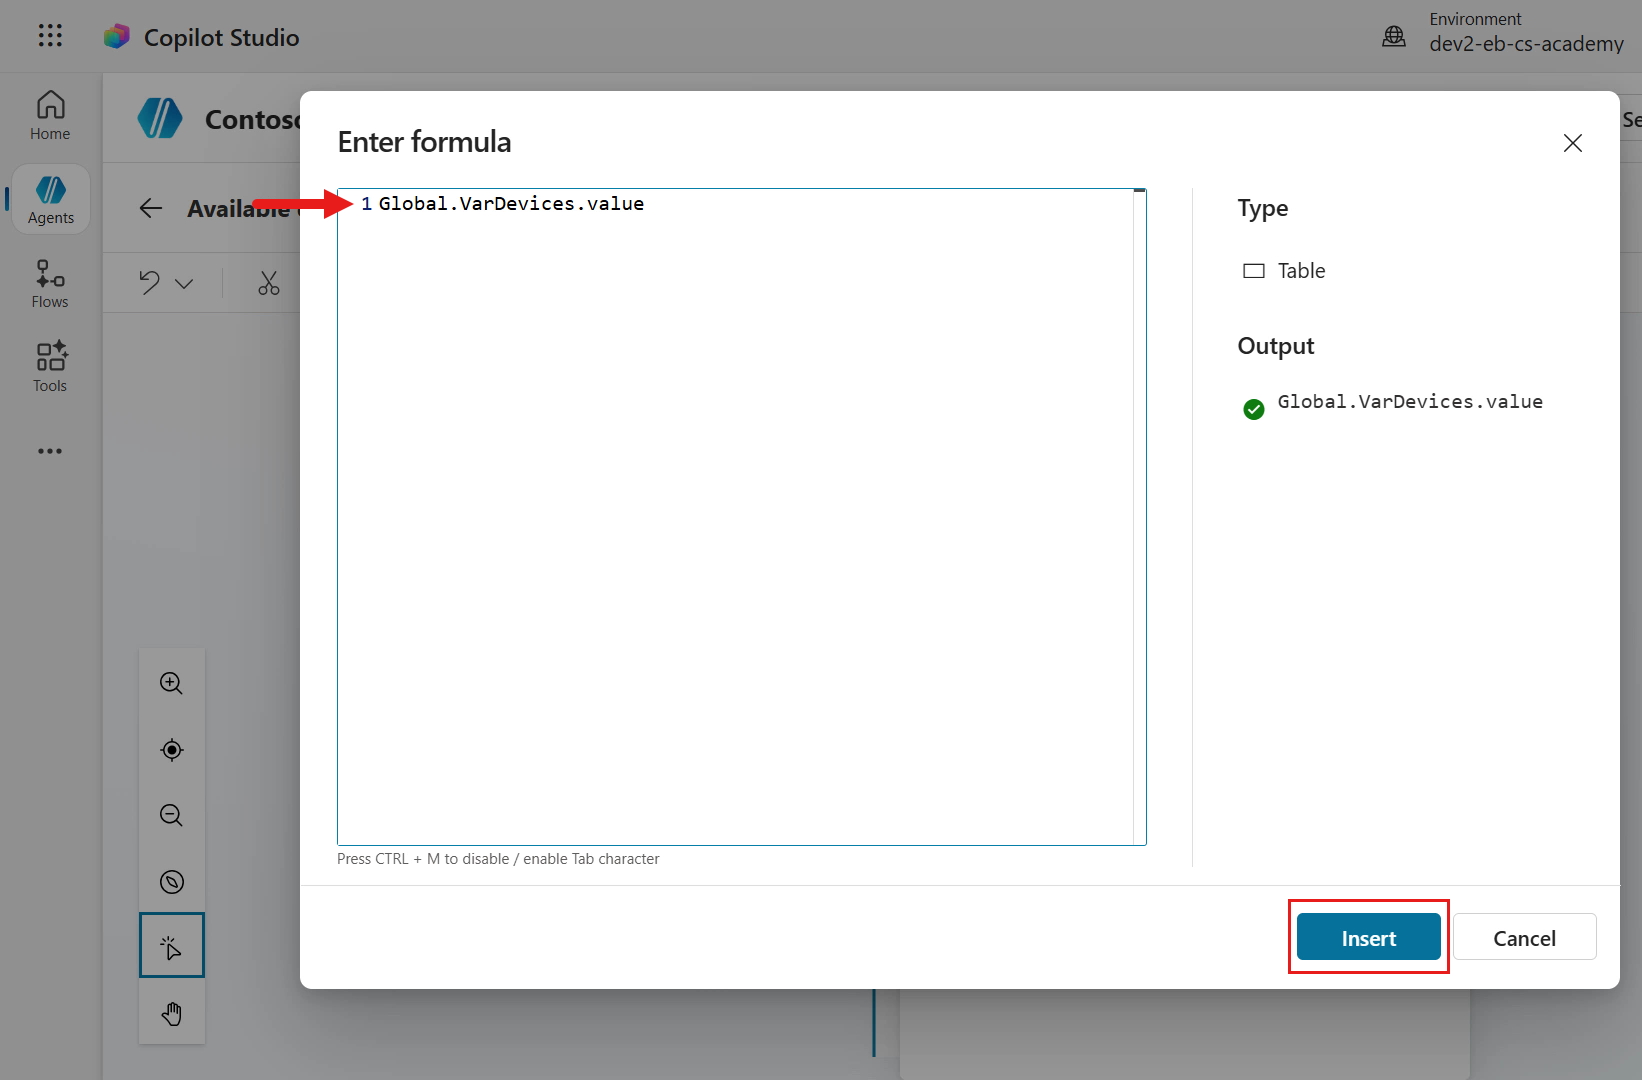Click the Contoso agent icon
Image resolution: width=1642 pixels, height=1080 pixels.
160,119
